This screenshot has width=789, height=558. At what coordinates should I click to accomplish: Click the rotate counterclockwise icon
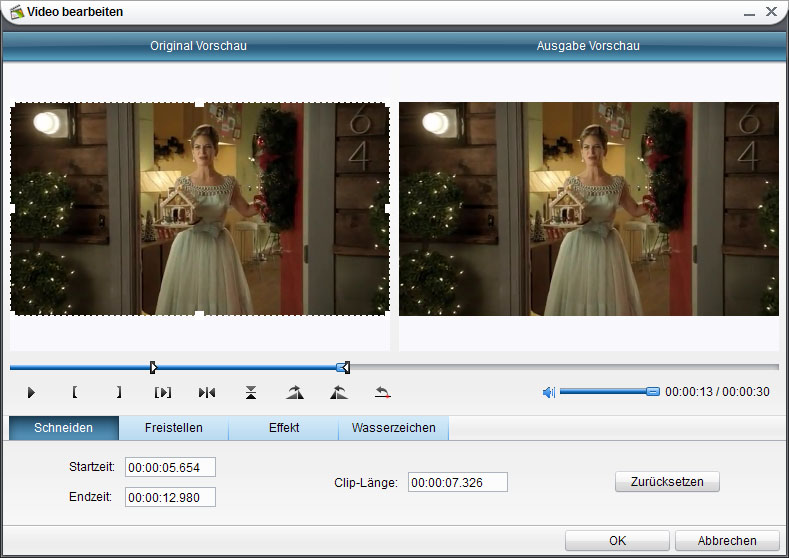338,392
